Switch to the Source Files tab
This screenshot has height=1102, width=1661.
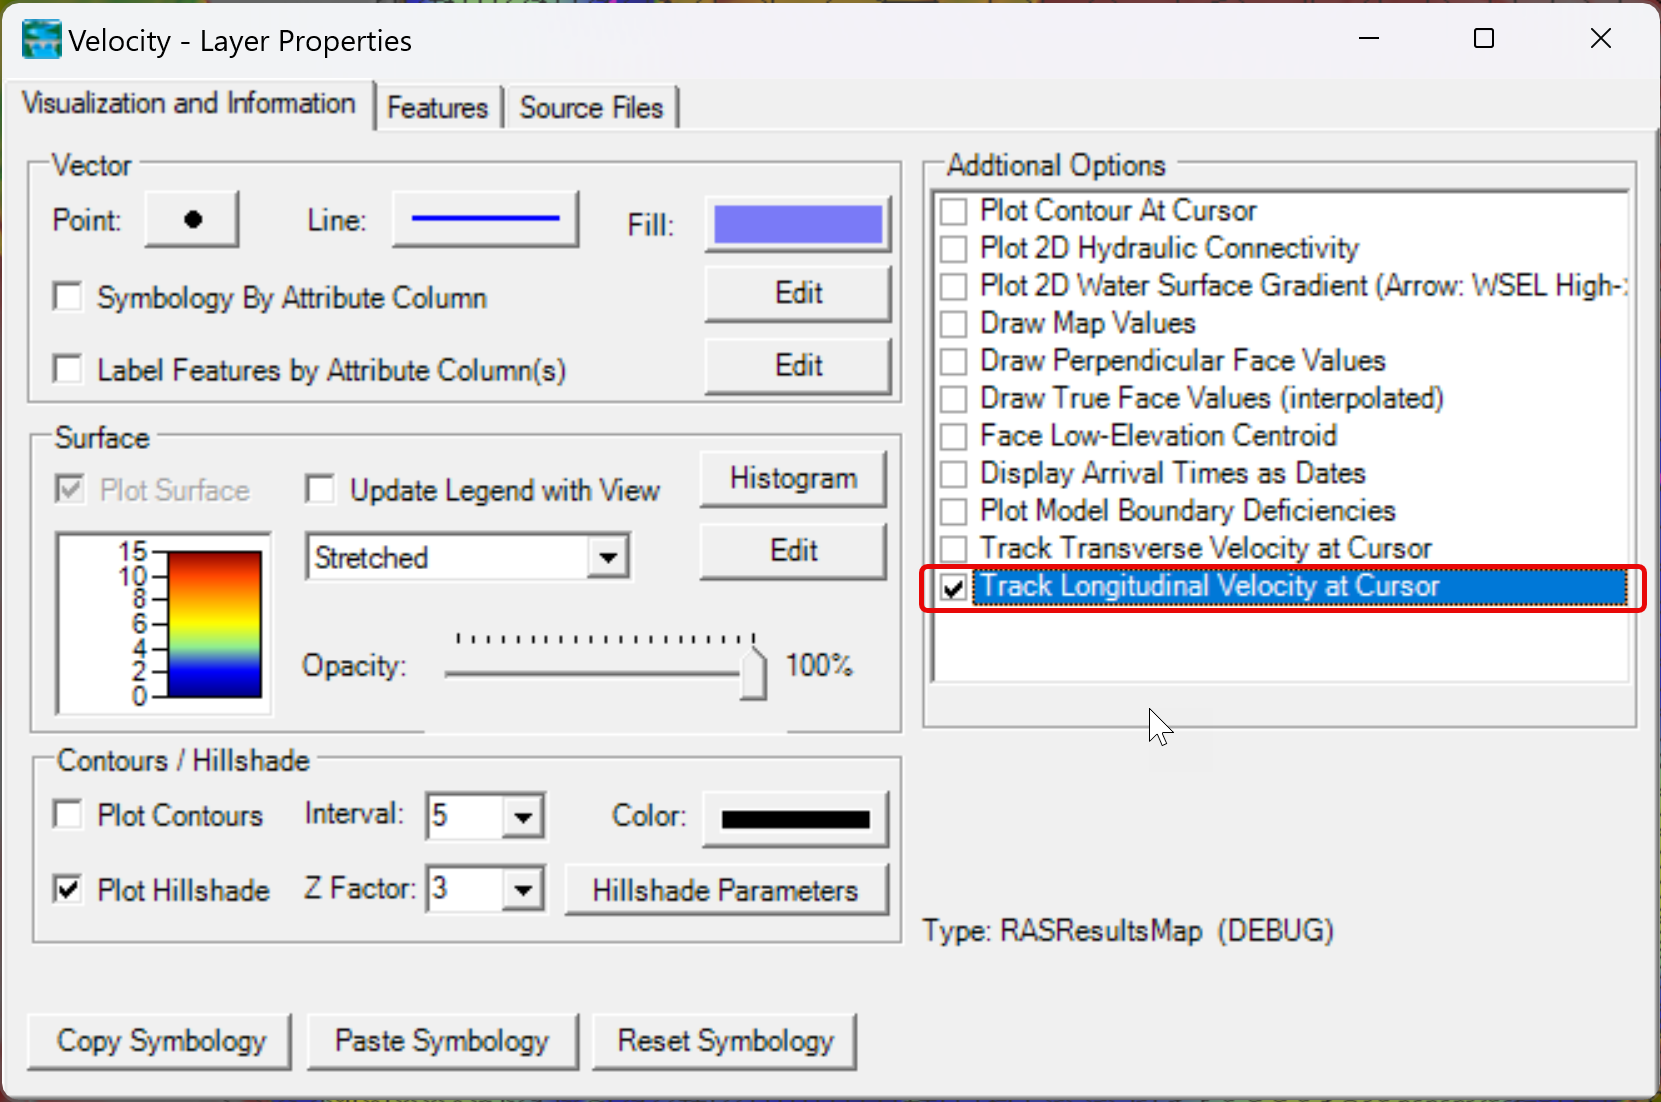click(x=591, y=107)
